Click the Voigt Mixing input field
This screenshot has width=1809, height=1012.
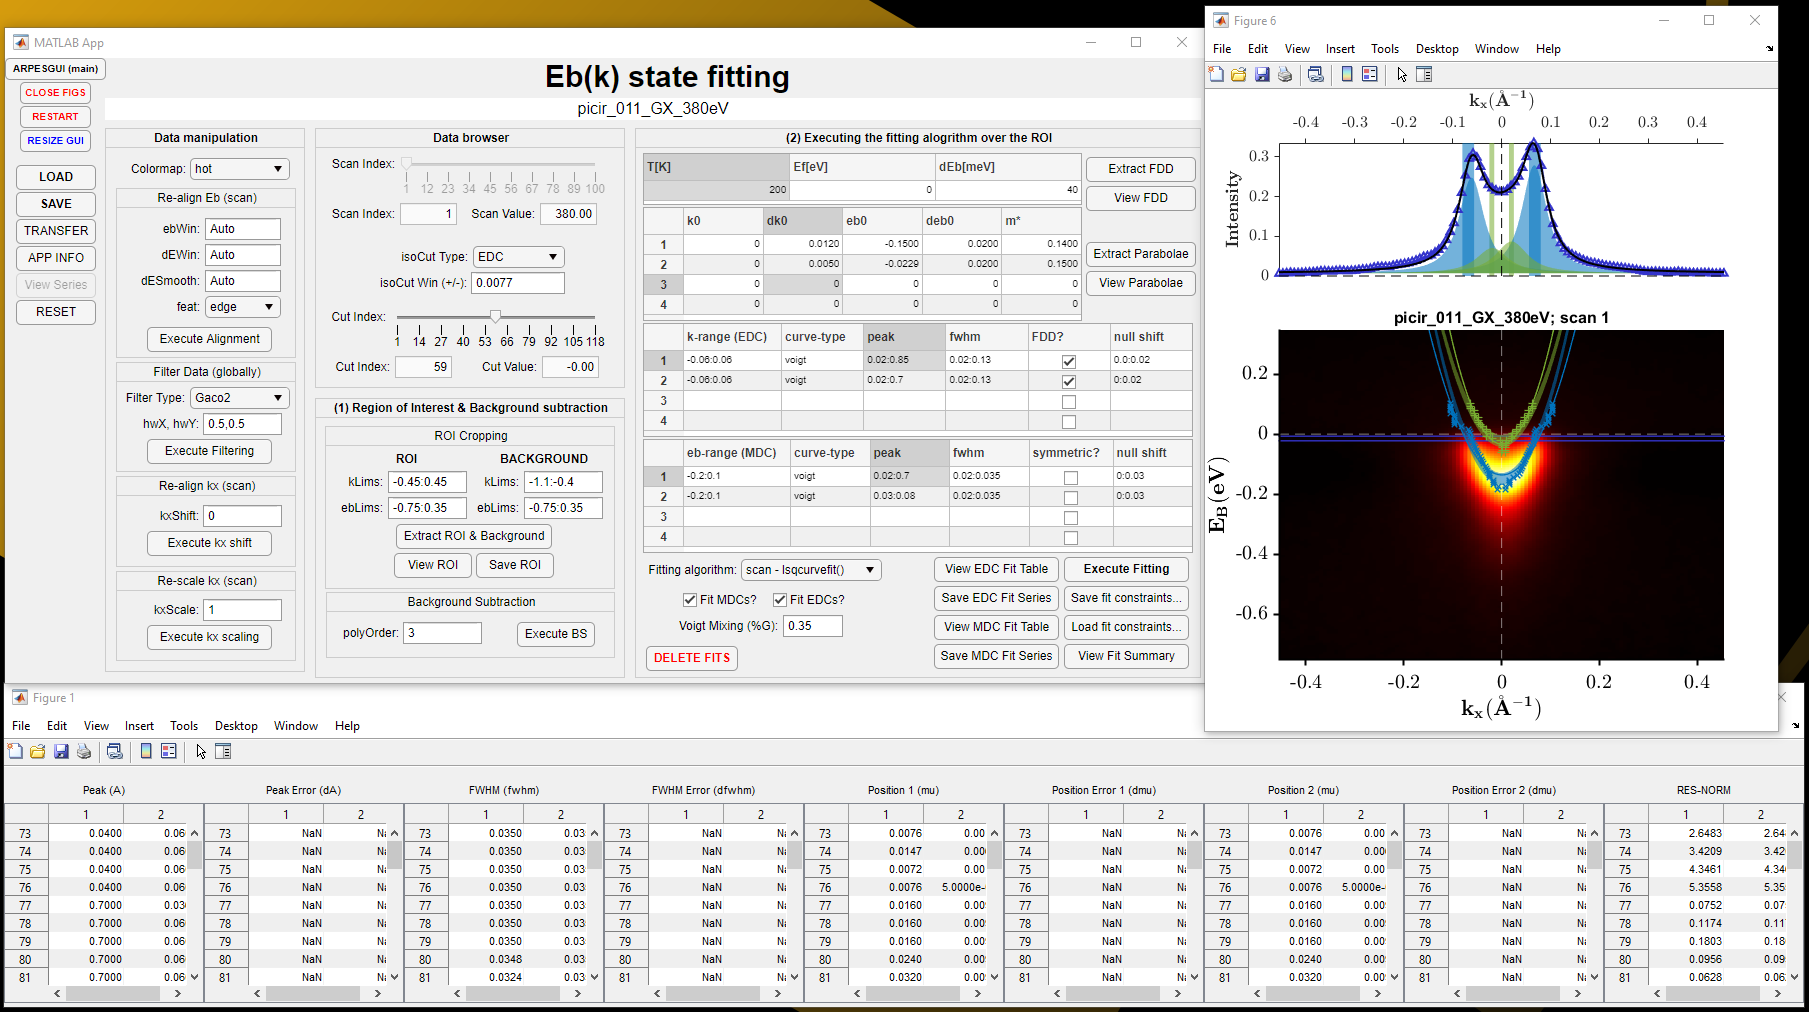(813, 626)
